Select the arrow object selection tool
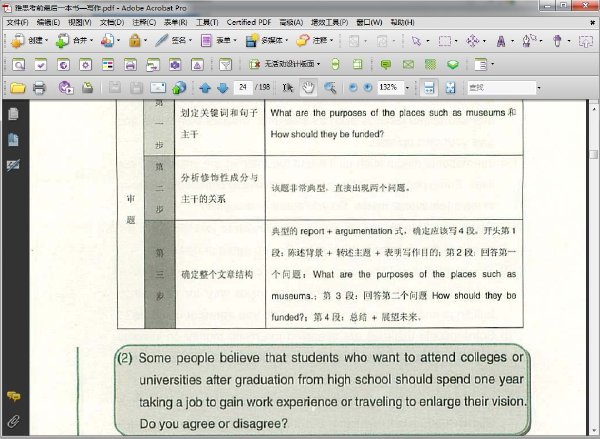The height and width of the screenshot is (439, 600). [416, 41]
